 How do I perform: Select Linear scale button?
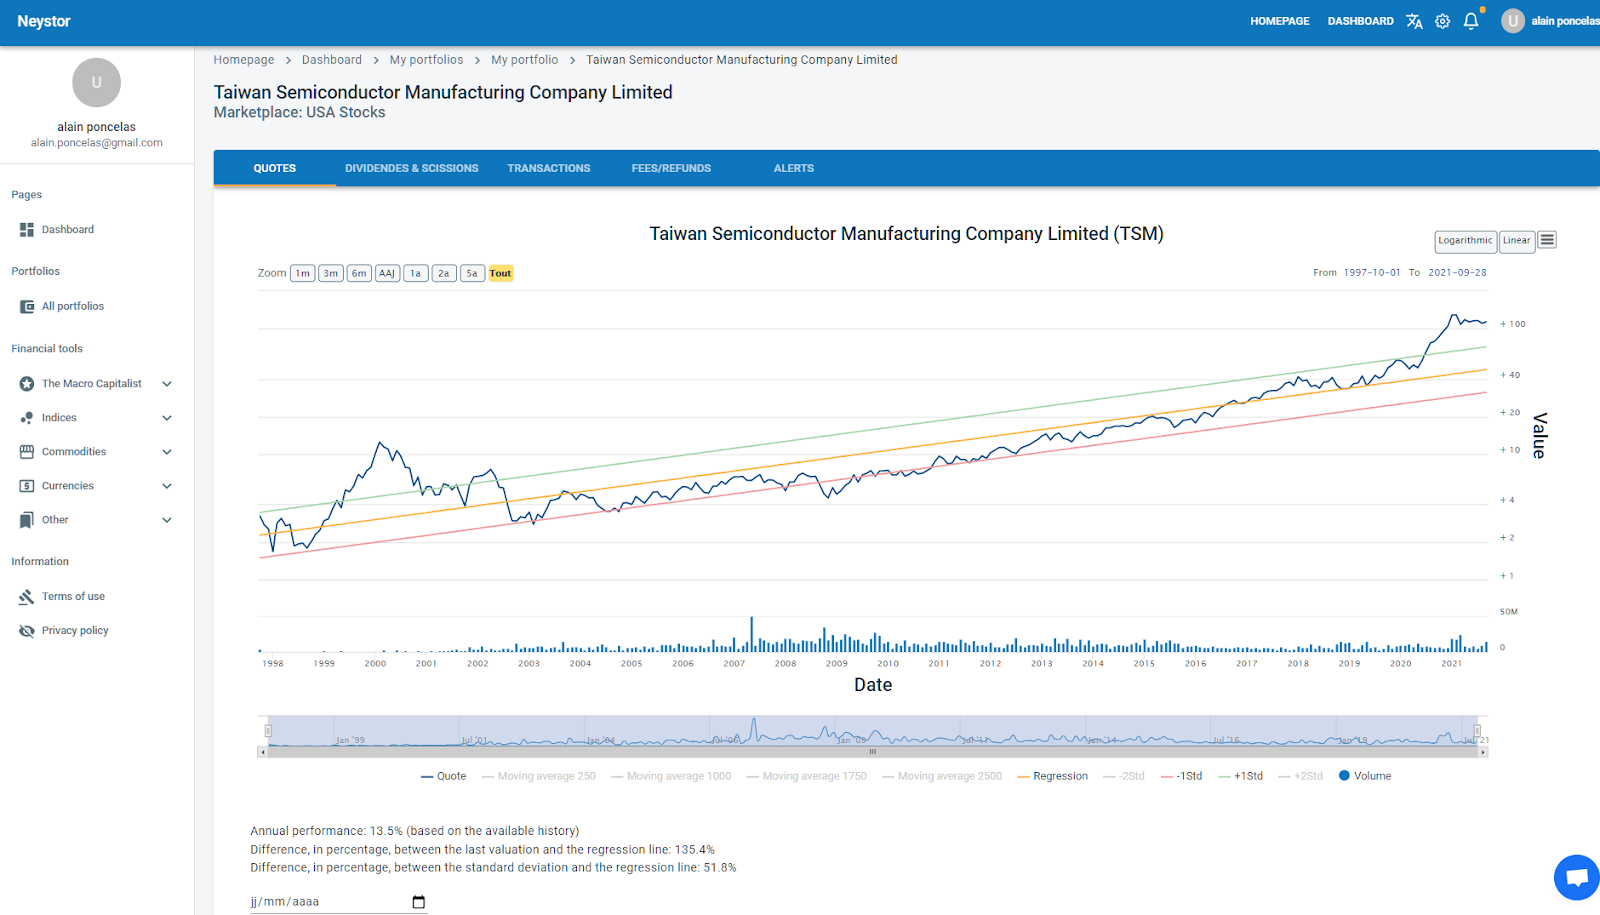(x=1517, y=241)
